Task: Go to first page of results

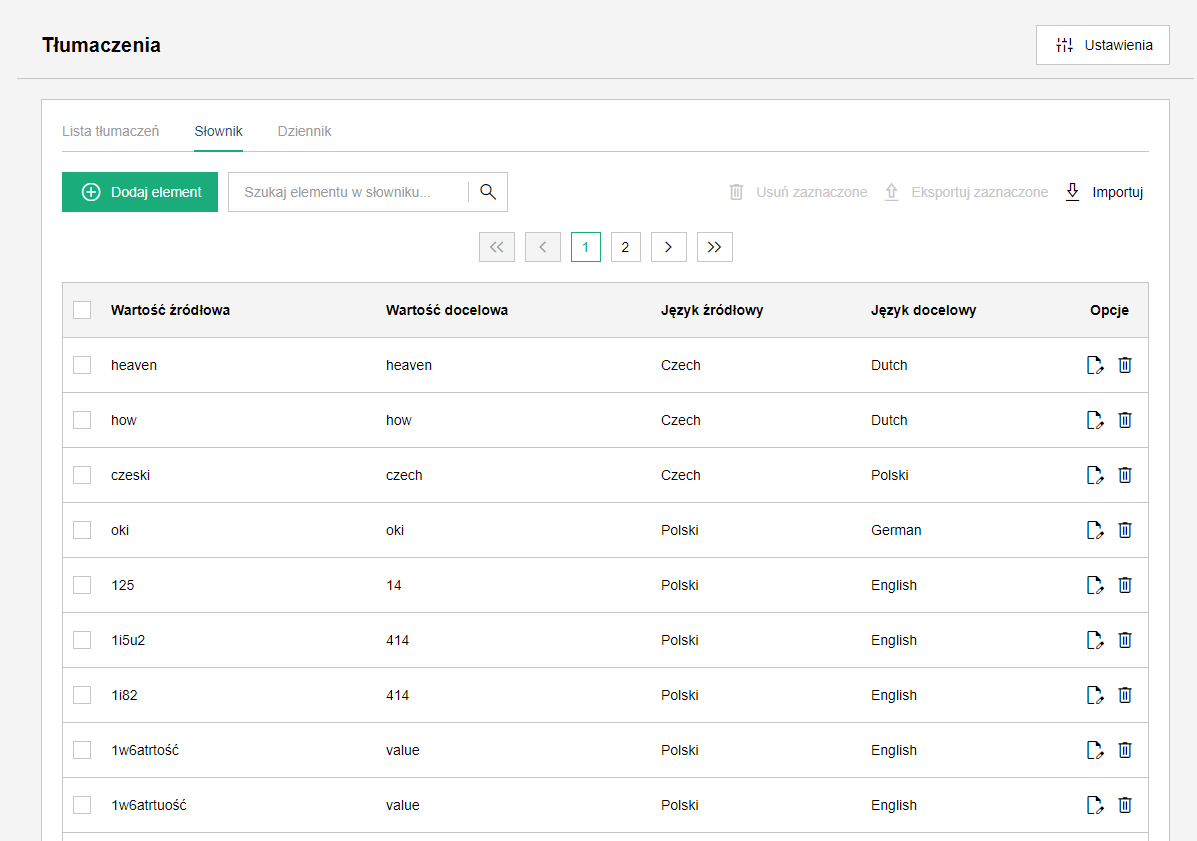Action: coord(497,247)
